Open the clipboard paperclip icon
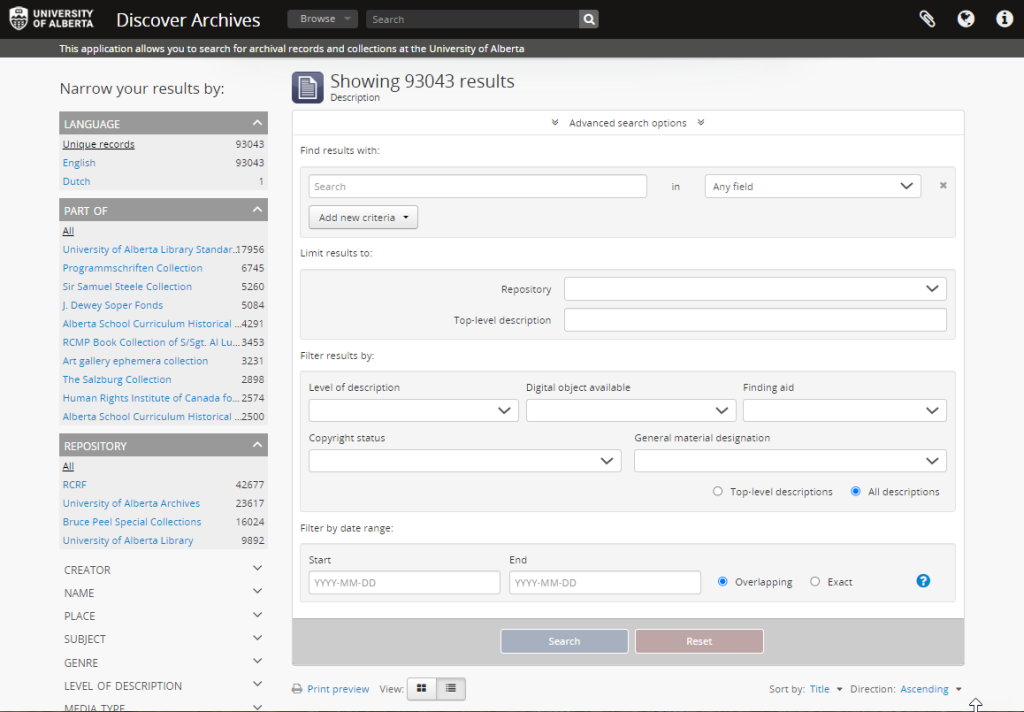This screenshot has height=712, width=1024. point(927,19)
